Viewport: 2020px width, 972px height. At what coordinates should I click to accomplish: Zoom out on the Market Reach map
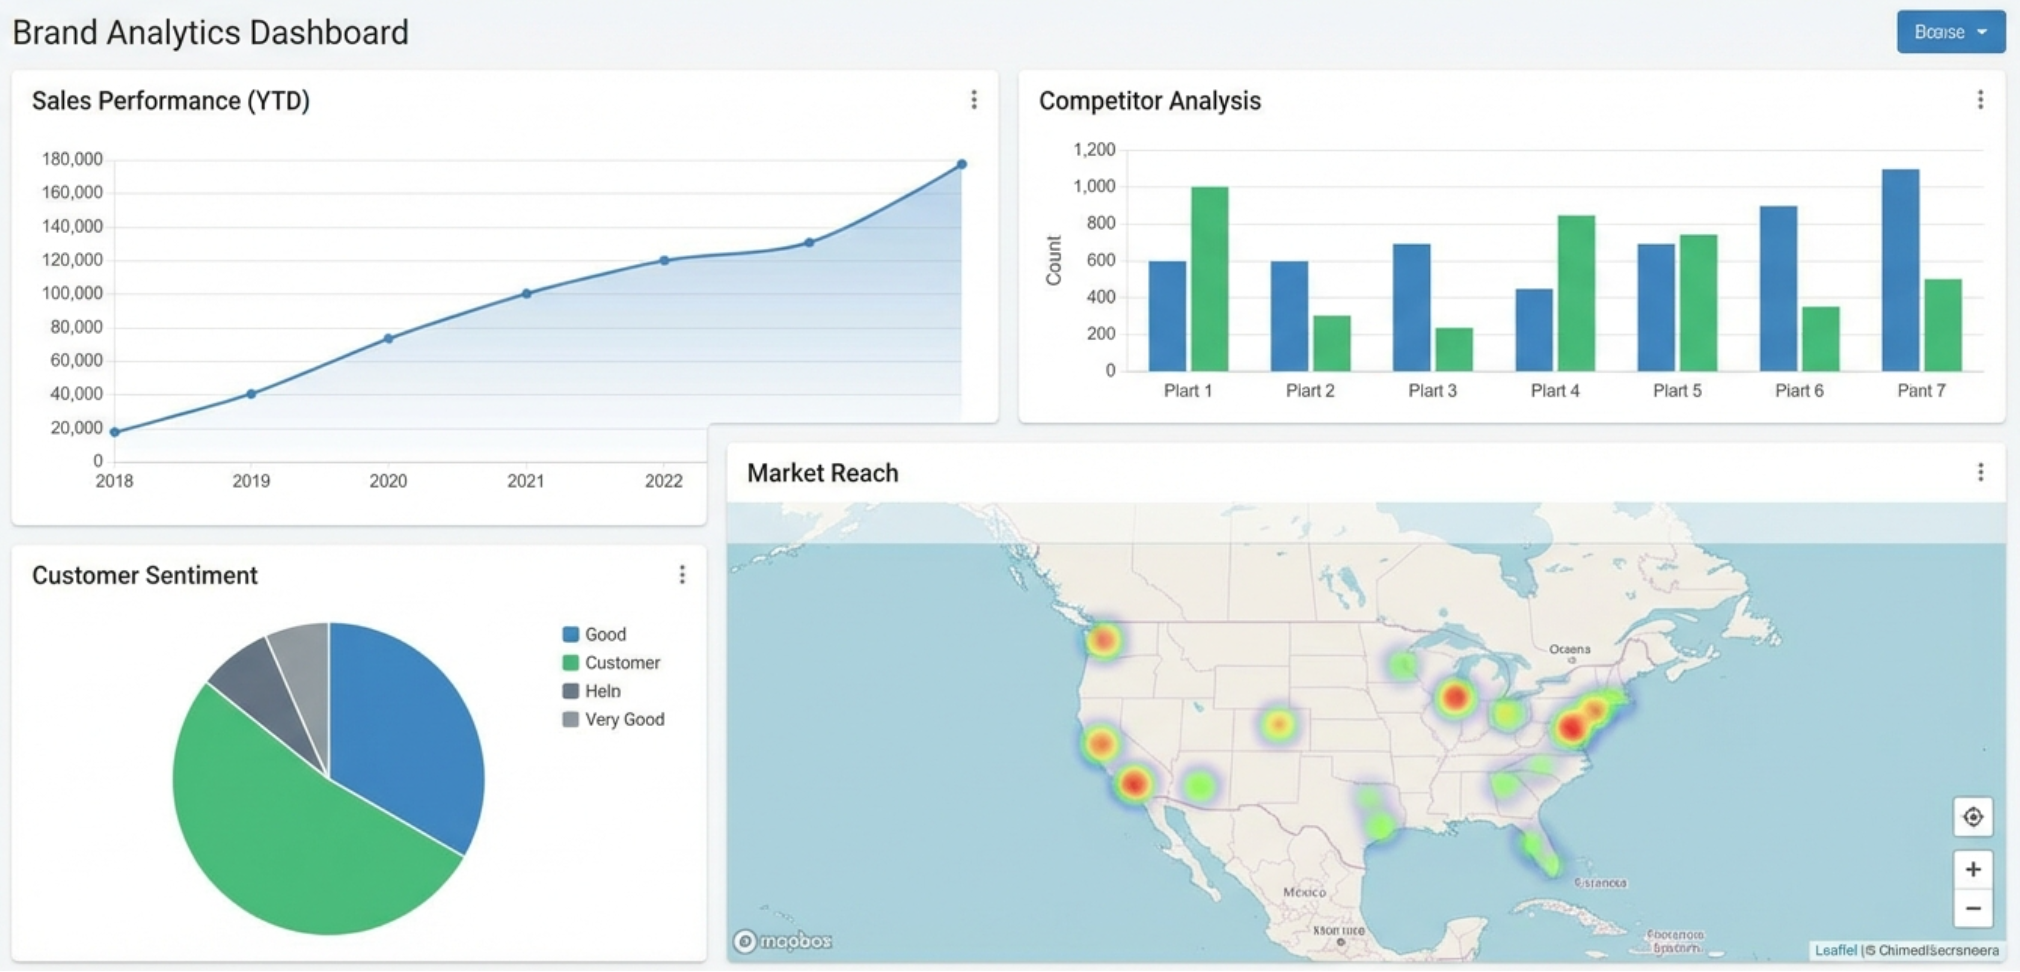tap(1973, 907)
